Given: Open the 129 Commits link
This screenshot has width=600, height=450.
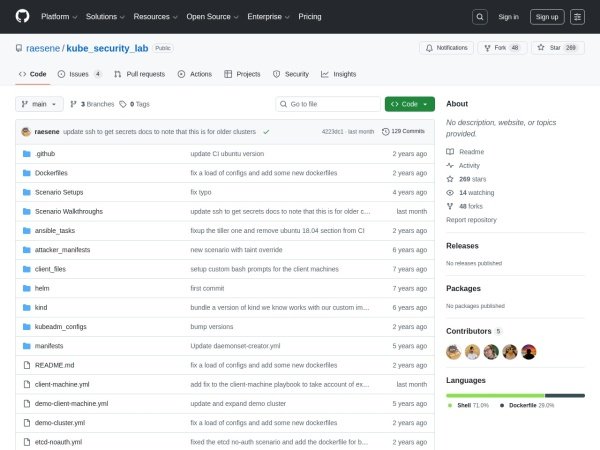Looking at the screenshot, I should coord(403,131).
